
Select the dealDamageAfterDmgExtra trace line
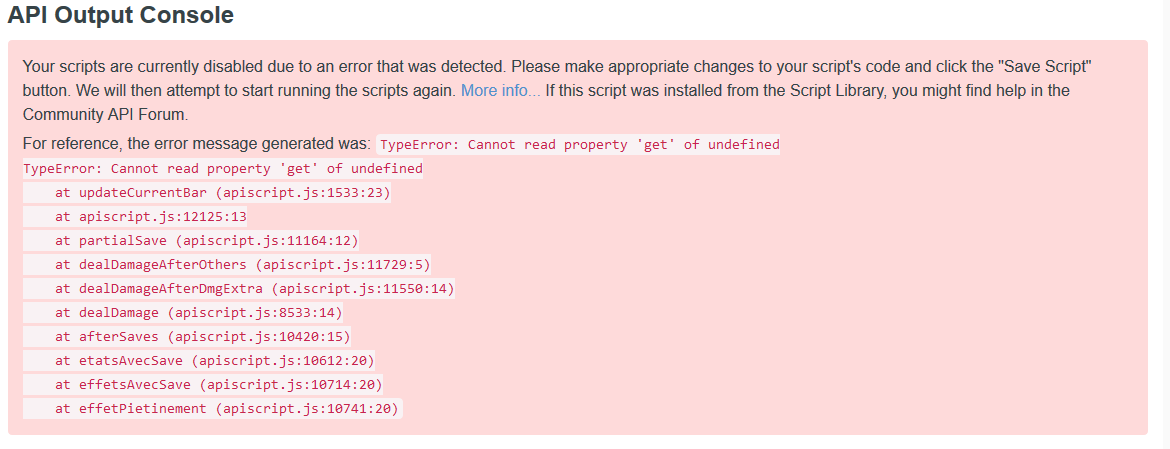click(254, 289)
